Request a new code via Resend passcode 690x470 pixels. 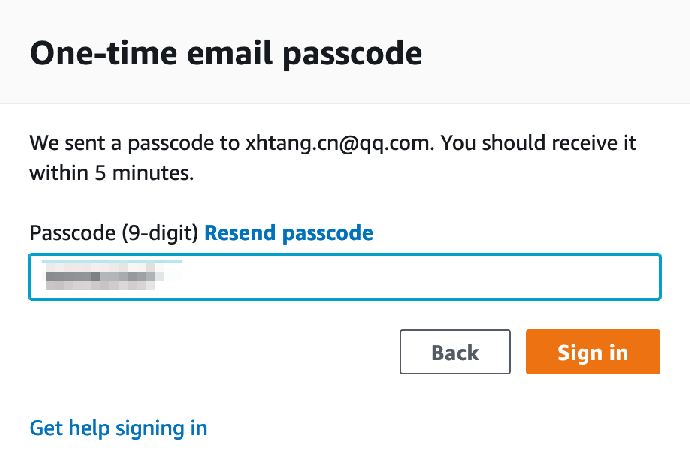point(288,233)
